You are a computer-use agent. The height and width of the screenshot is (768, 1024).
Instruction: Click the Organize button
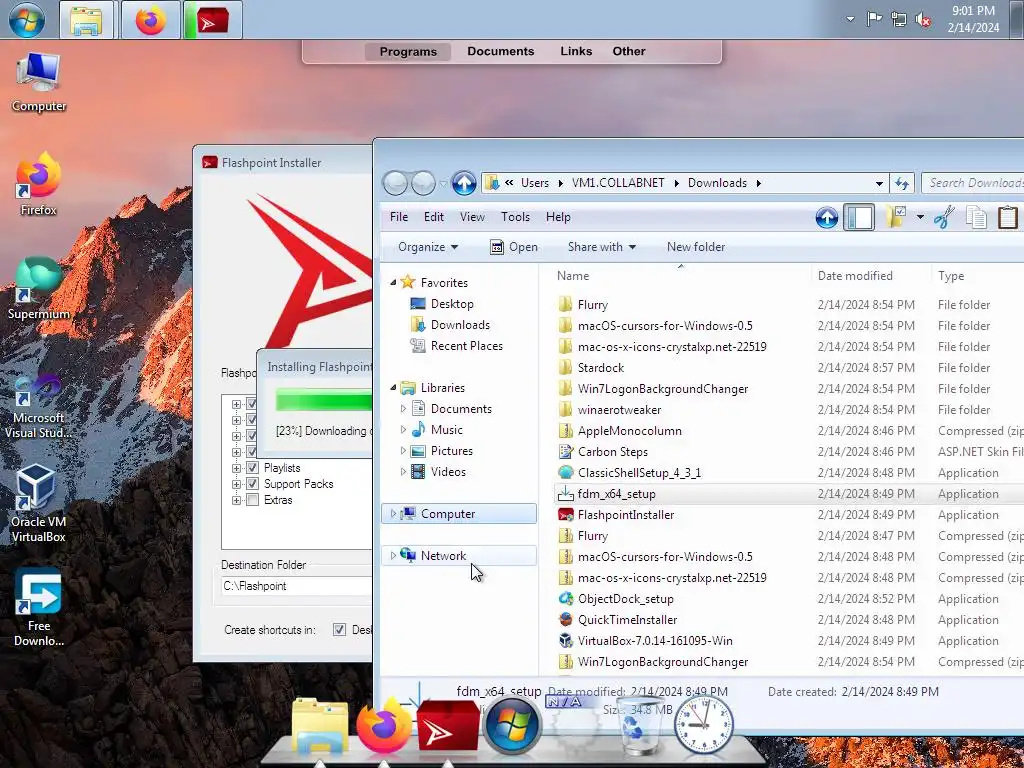pos(428,248)
